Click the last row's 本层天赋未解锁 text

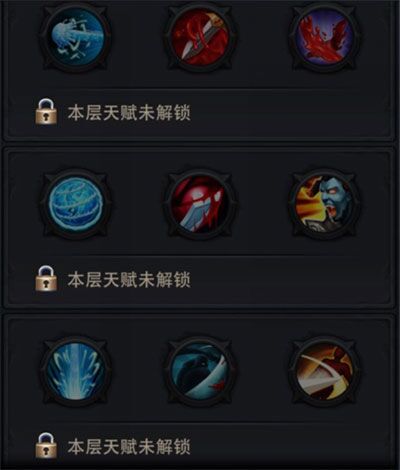tap(129, 447)
